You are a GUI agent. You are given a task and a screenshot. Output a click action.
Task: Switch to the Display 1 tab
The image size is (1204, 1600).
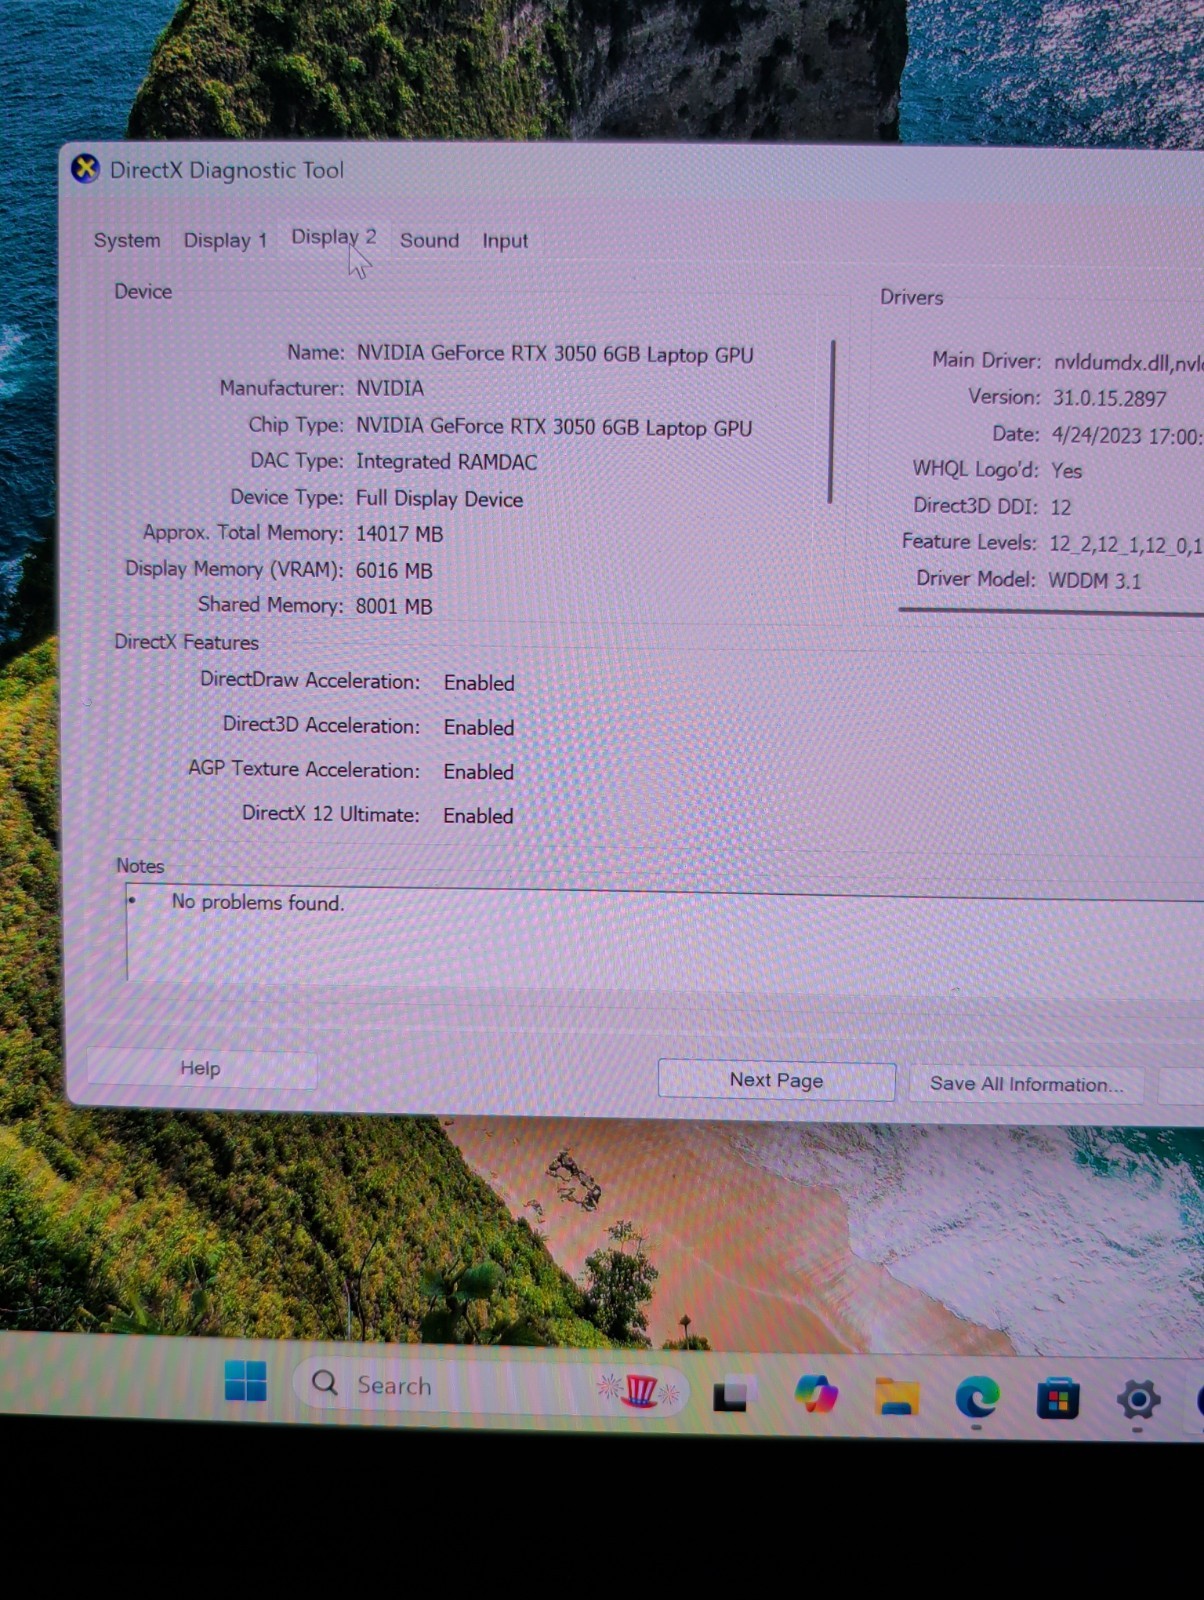coord(225,240)
